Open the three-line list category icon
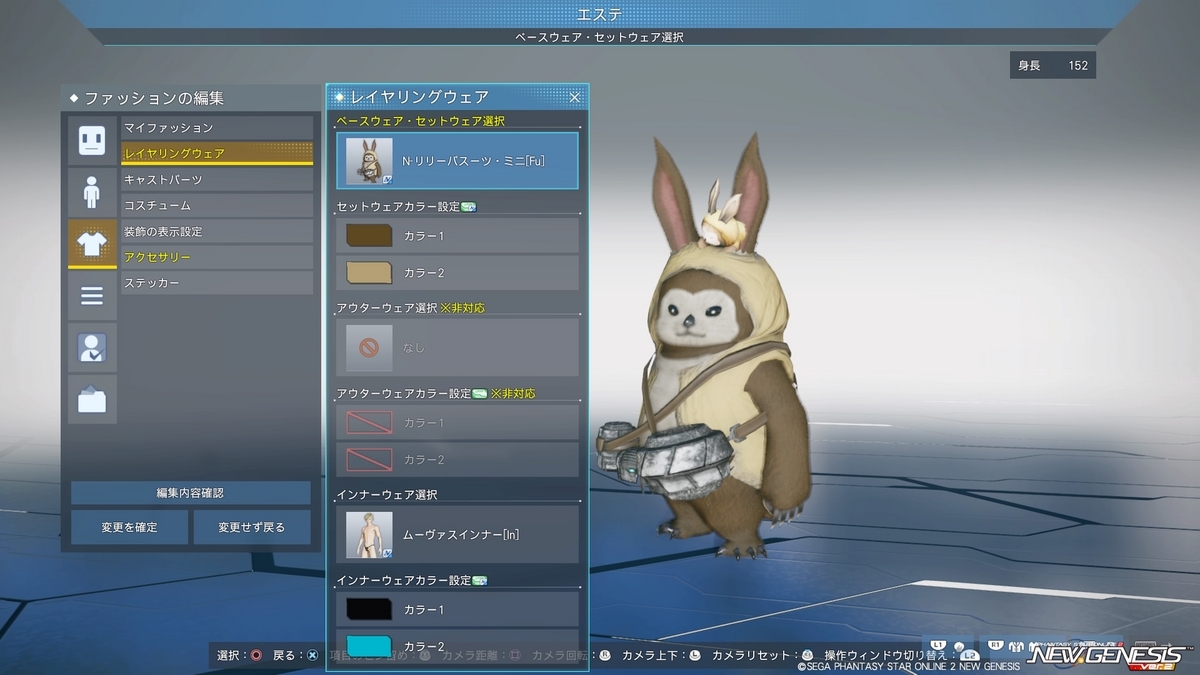The height and width of the screenshot is (675, 1200). coord(92,296)
